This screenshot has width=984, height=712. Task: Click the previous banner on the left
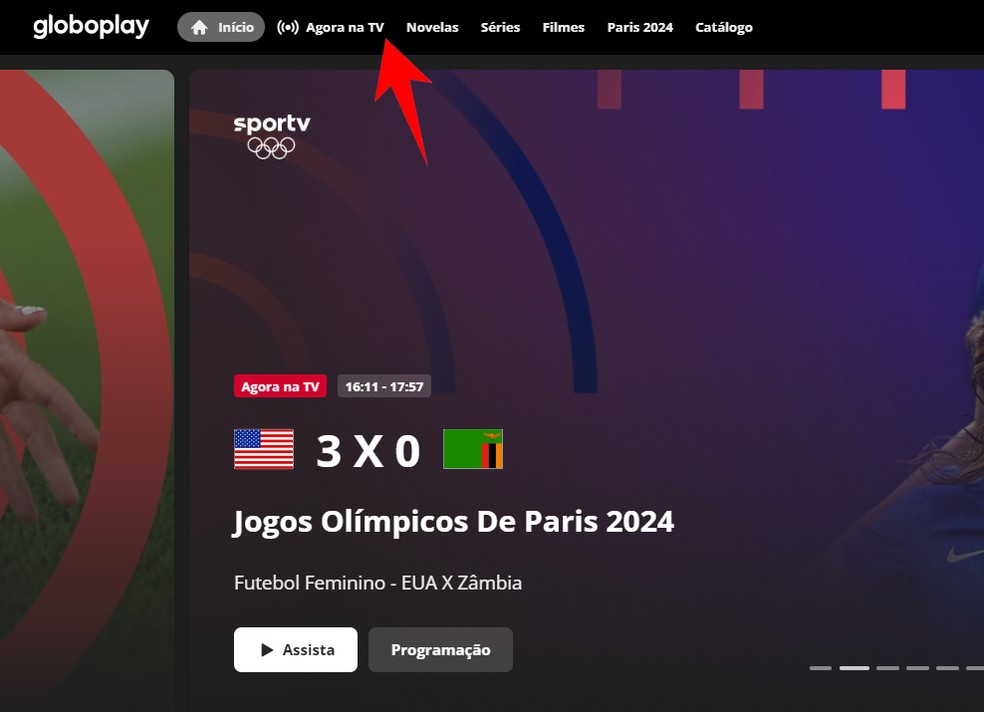[x=87, y=389]
